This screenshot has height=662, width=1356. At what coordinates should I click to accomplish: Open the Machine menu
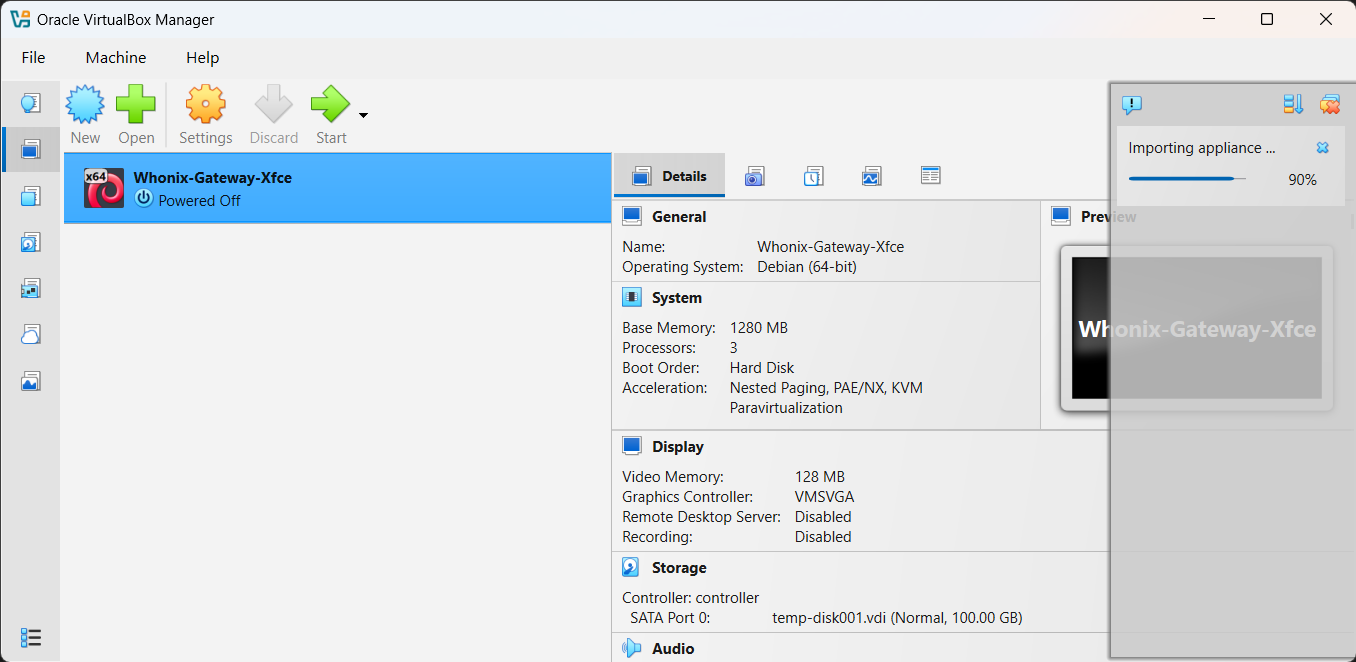115,57
